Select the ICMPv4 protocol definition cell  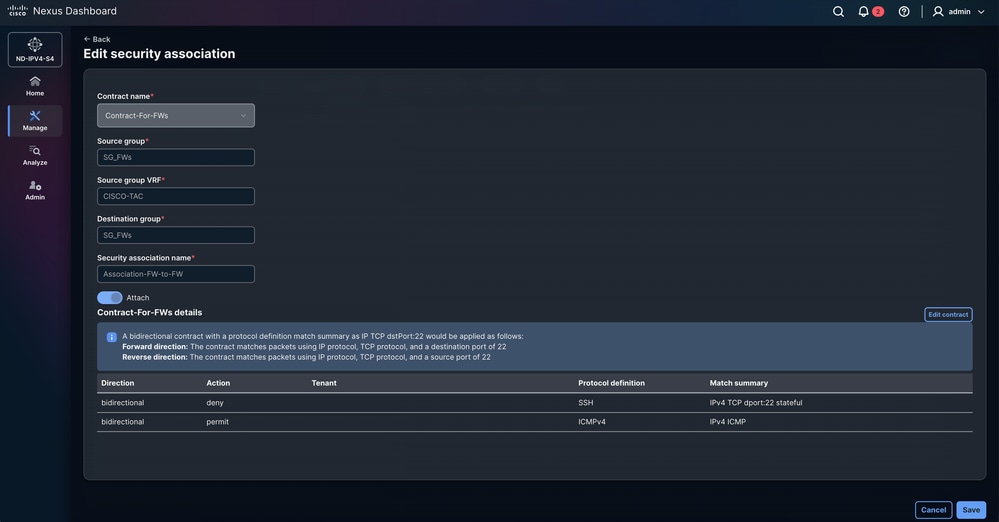[592, 422]
